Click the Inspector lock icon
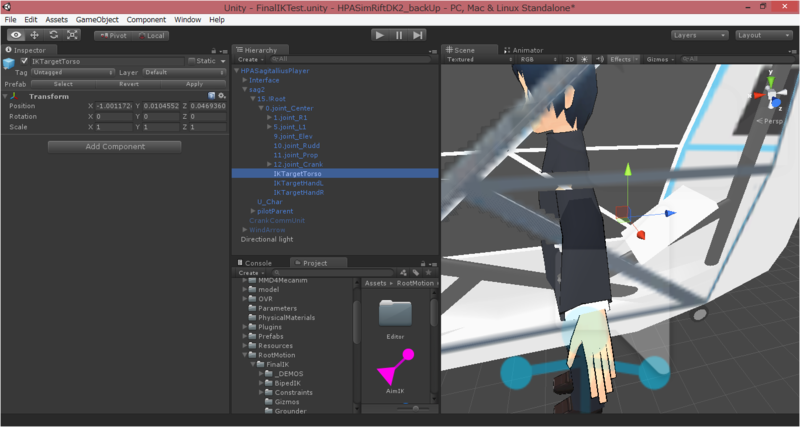Viewport: 800px width, 427px height. click(x=214, y=51)
